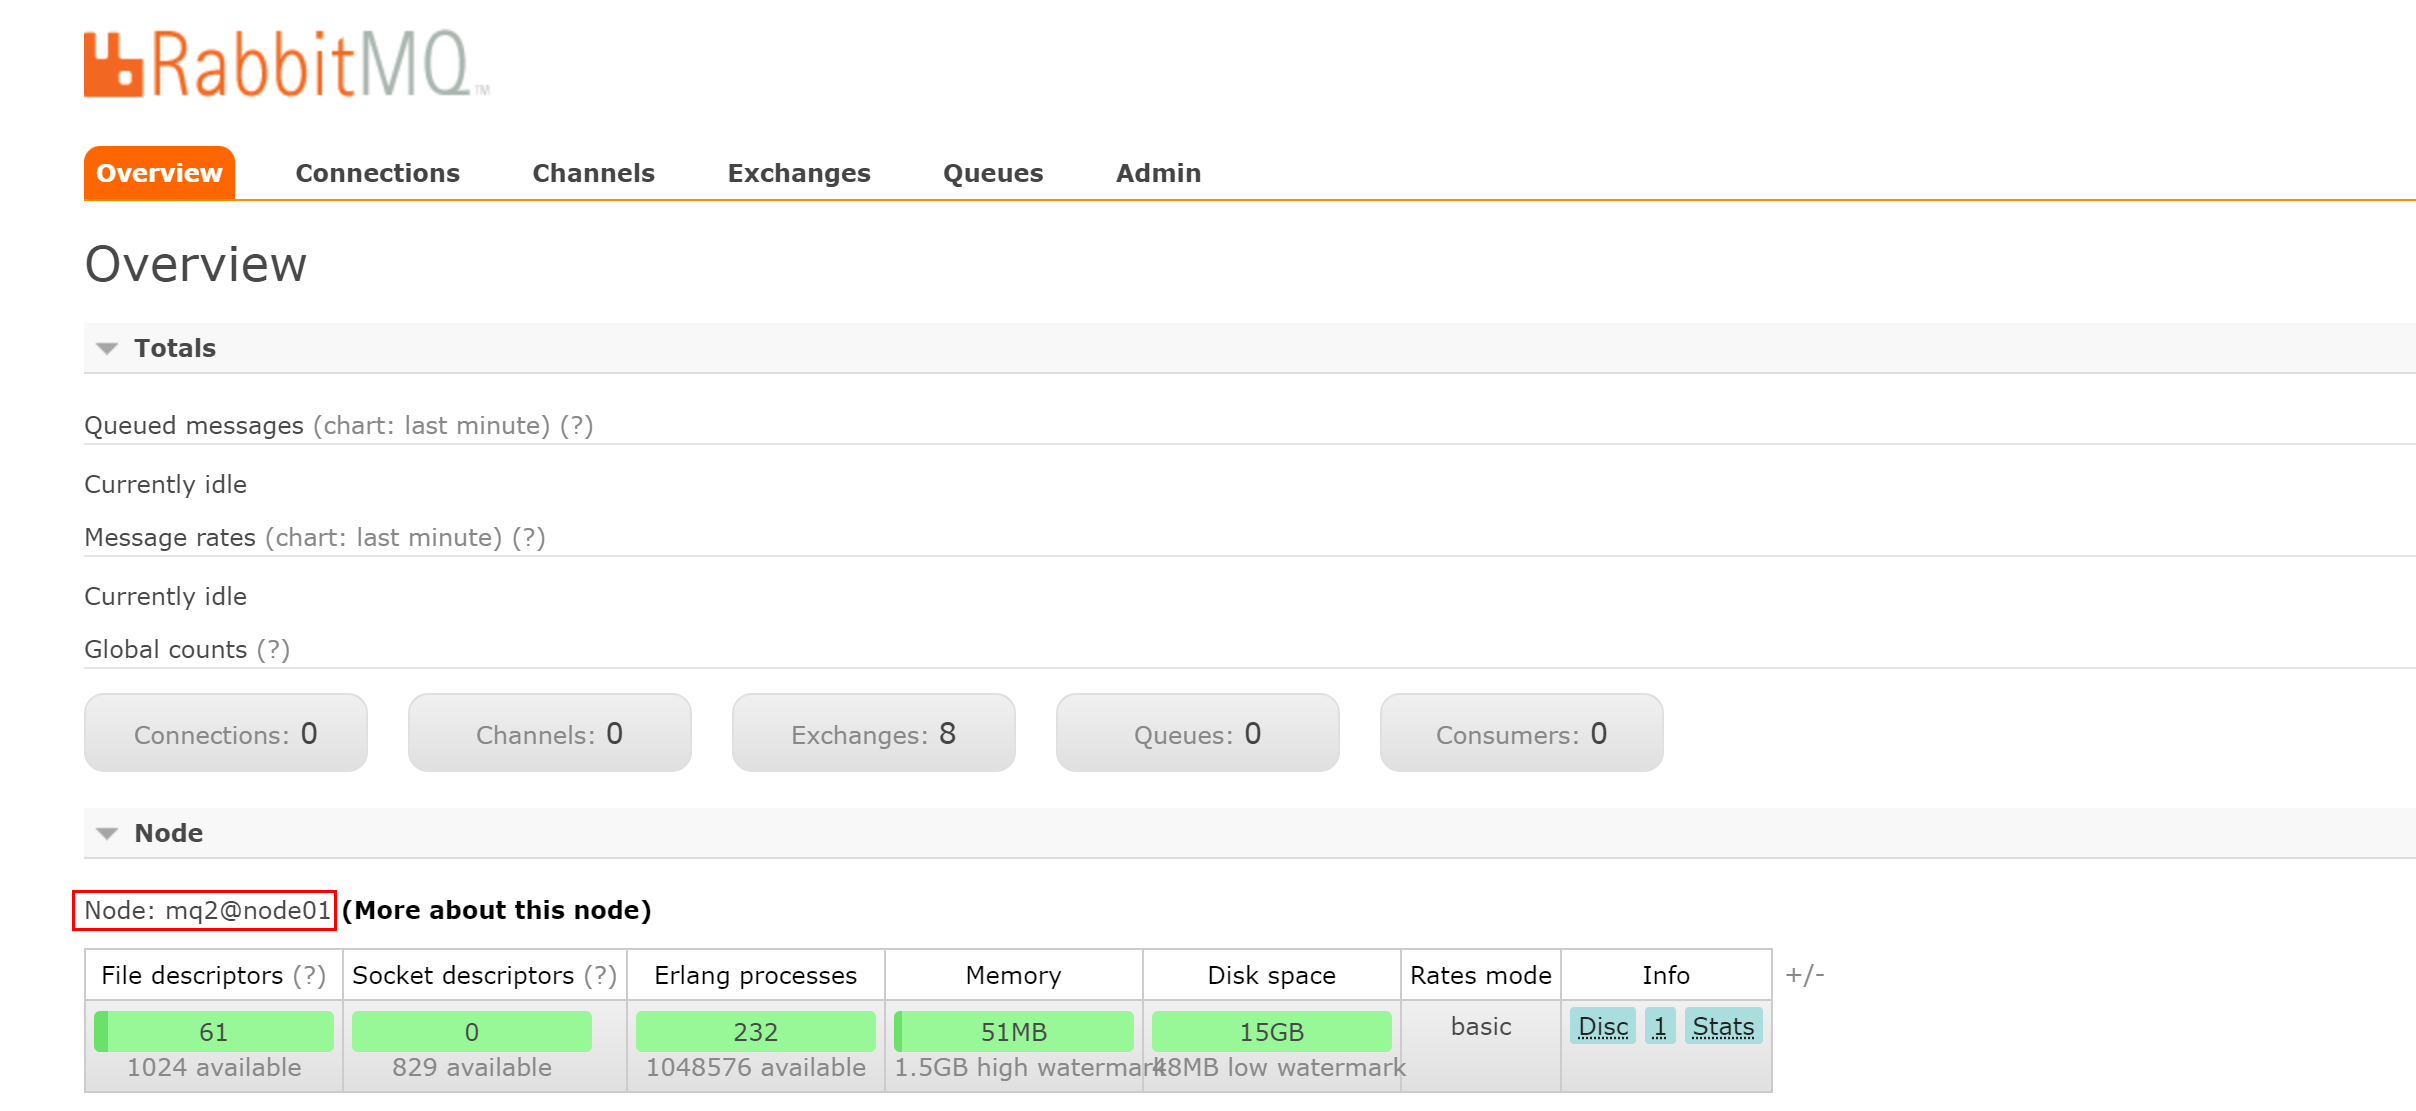Click '1048576 available' text
The image size is (2416, 1111).
pos(756,1068)
